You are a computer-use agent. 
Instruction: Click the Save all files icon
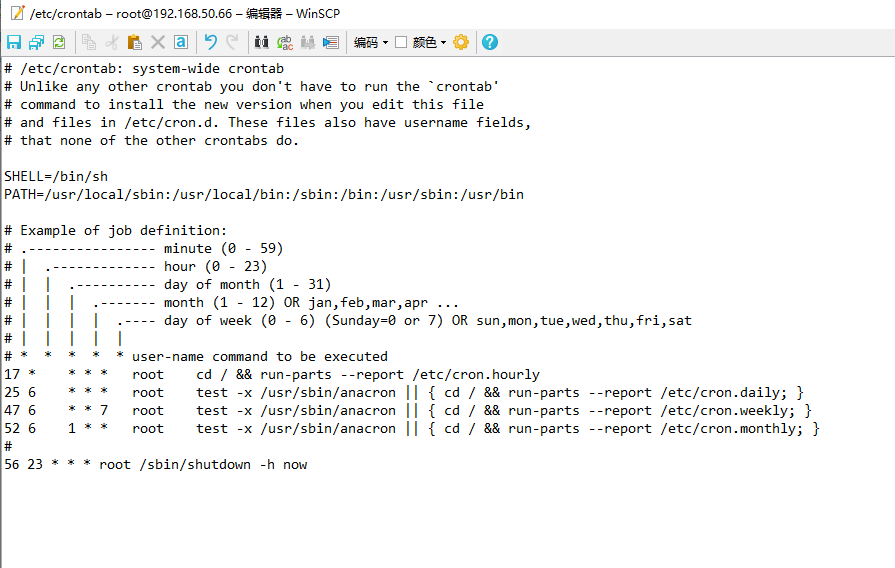(36, 42)
